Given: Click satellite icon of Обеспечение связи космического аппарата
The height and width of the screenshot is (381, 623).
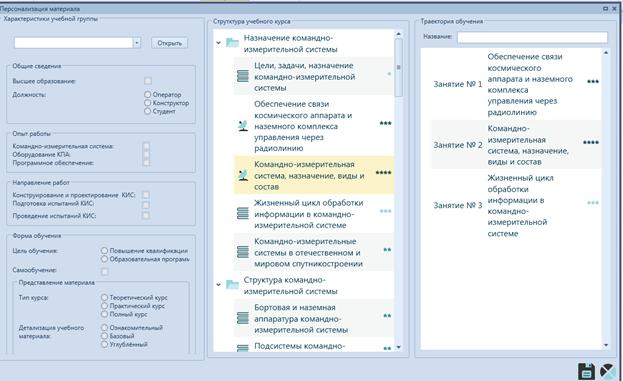Looking at the screenshot, I should 243,126.
